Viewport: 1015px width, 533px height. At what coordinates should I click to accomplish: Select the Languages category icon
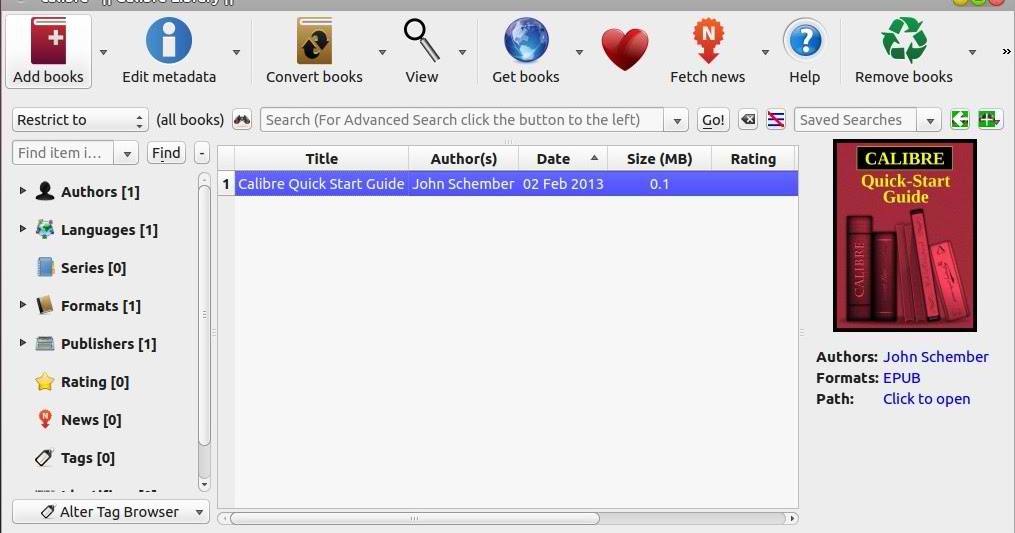click(45, 229)
